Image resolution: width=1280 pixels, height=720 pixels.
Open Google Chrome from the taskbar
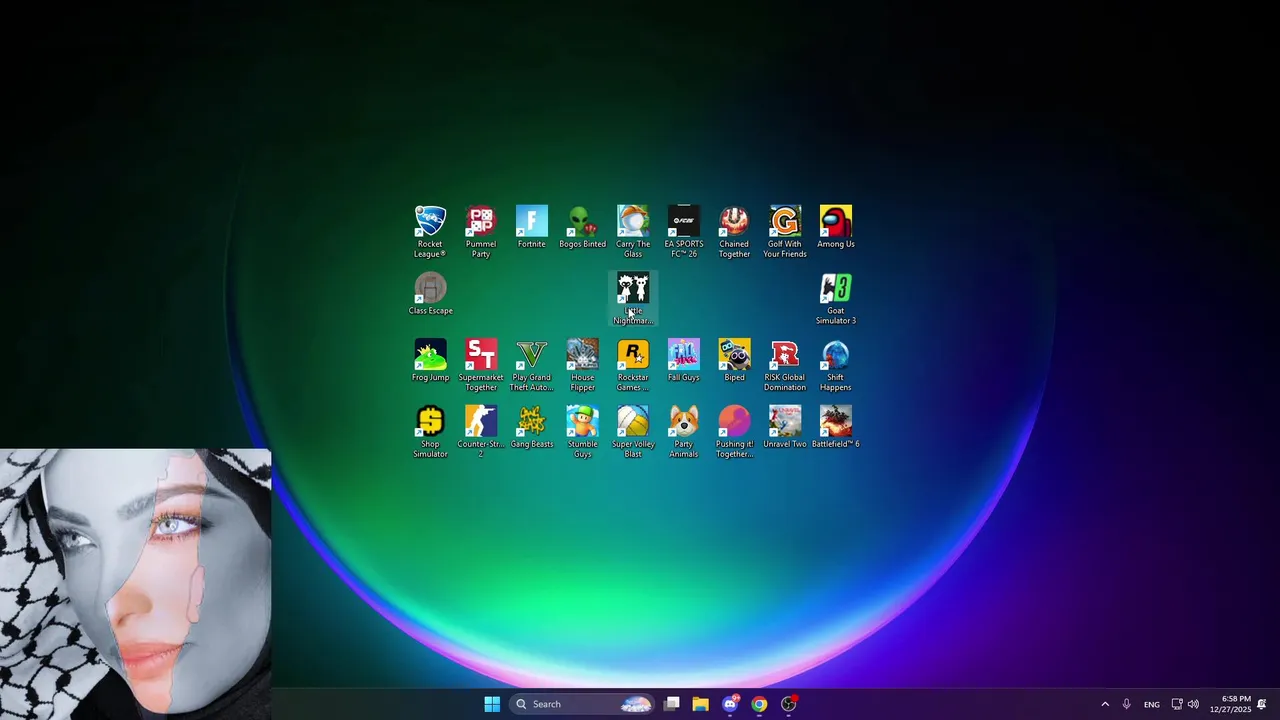pyautogui.click(x=759, y=704)
